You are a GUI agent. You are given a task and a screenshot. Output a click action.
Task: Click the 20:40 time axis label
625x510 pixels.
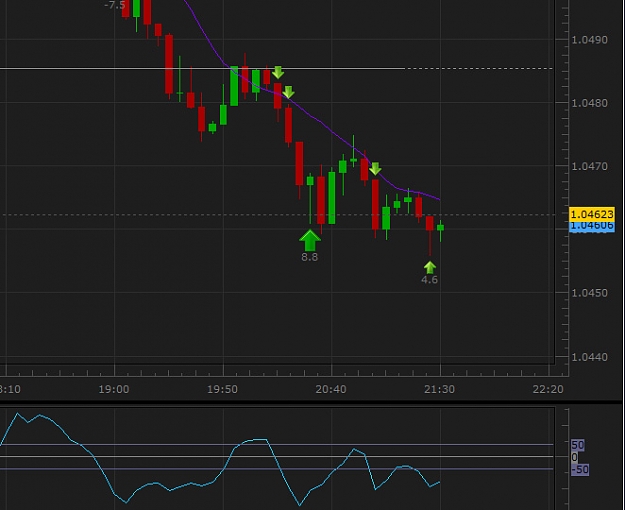tap(331, 389)
